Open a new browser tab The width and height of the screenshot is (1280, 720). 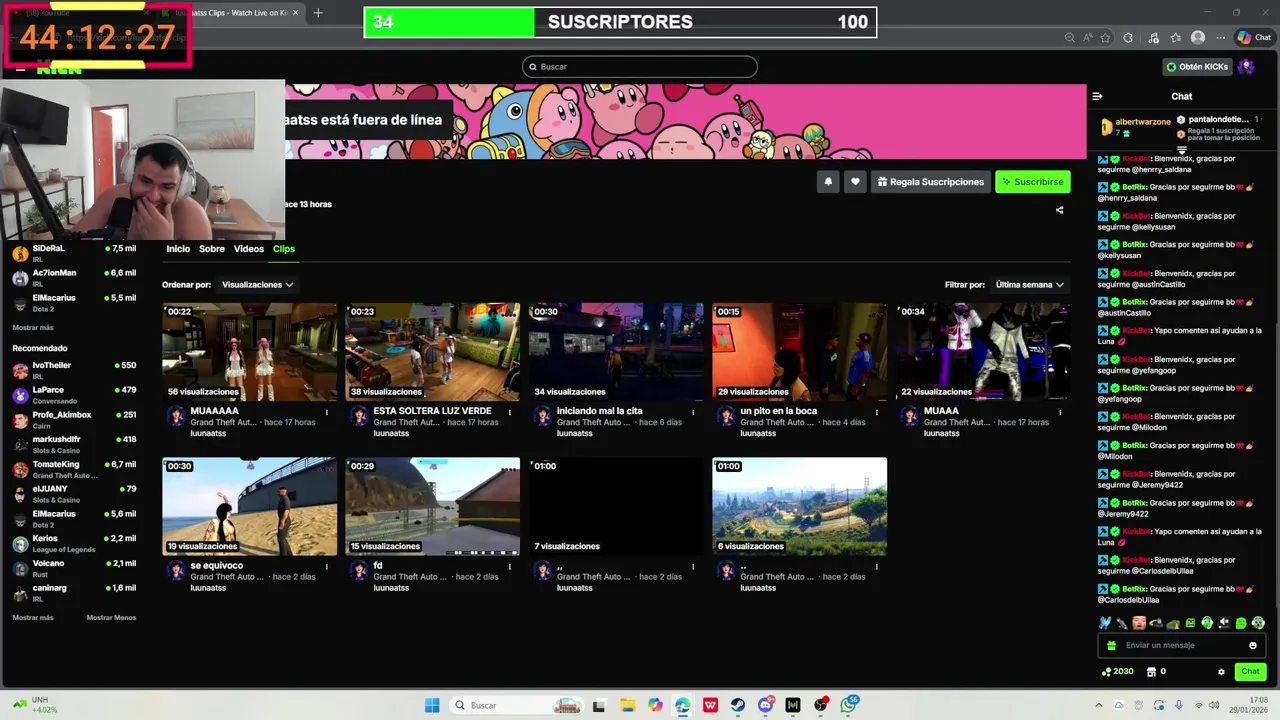[x=318, y=13]
